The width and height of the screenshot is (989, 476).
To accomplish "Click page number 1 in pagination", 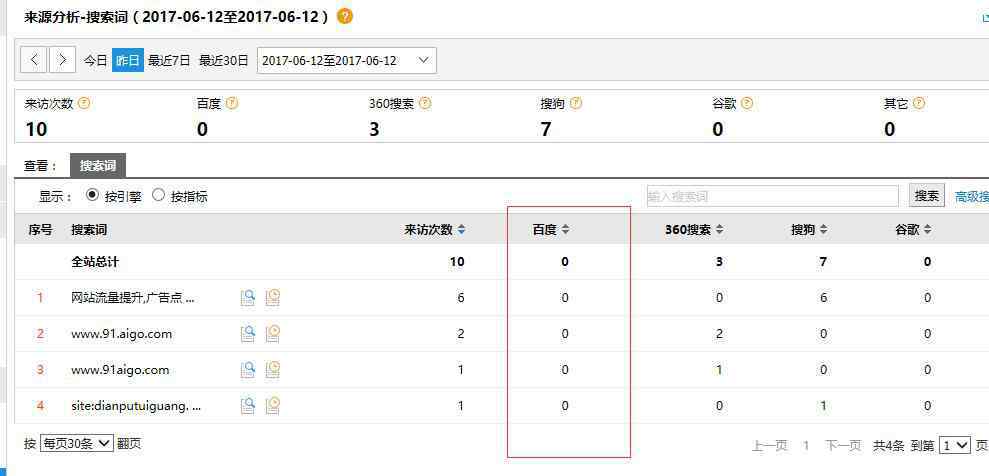I will (805, 446).
